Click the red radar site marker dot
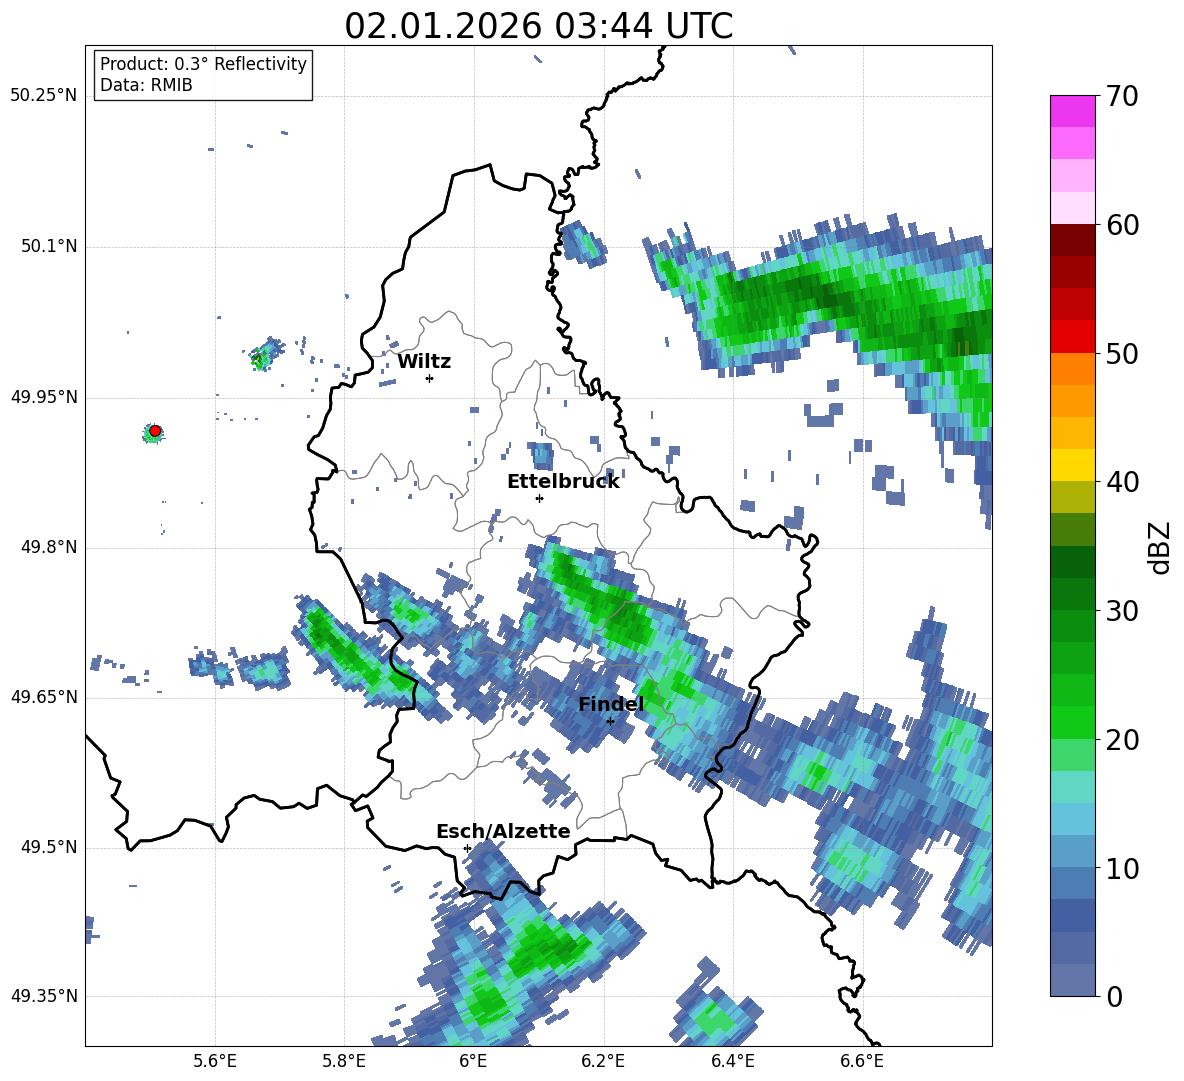The height and width of the screenshot is (1081, 1184). (x=155, y=431)
